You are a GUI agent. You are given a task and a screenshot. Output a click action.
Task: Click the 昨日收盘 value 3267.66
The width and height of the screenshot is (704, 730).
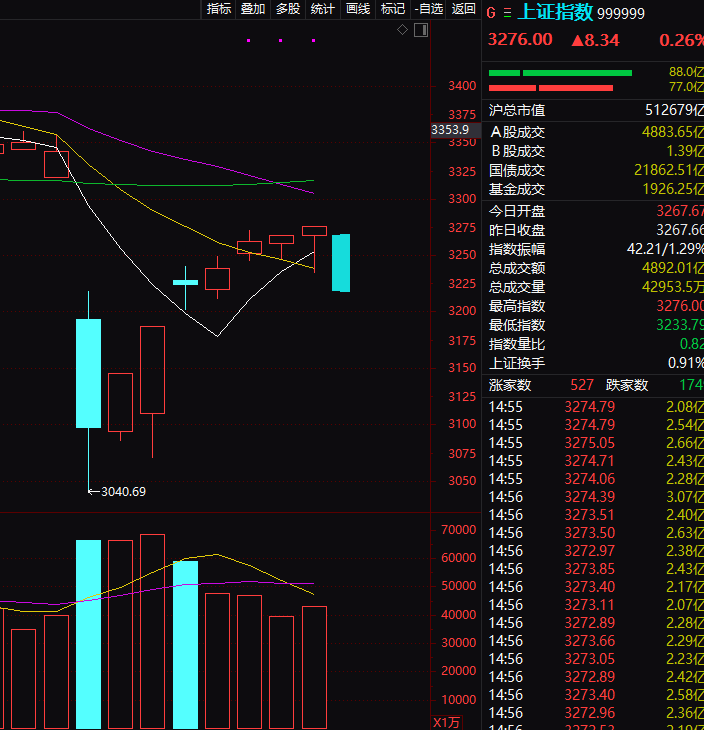coord(680,230)
